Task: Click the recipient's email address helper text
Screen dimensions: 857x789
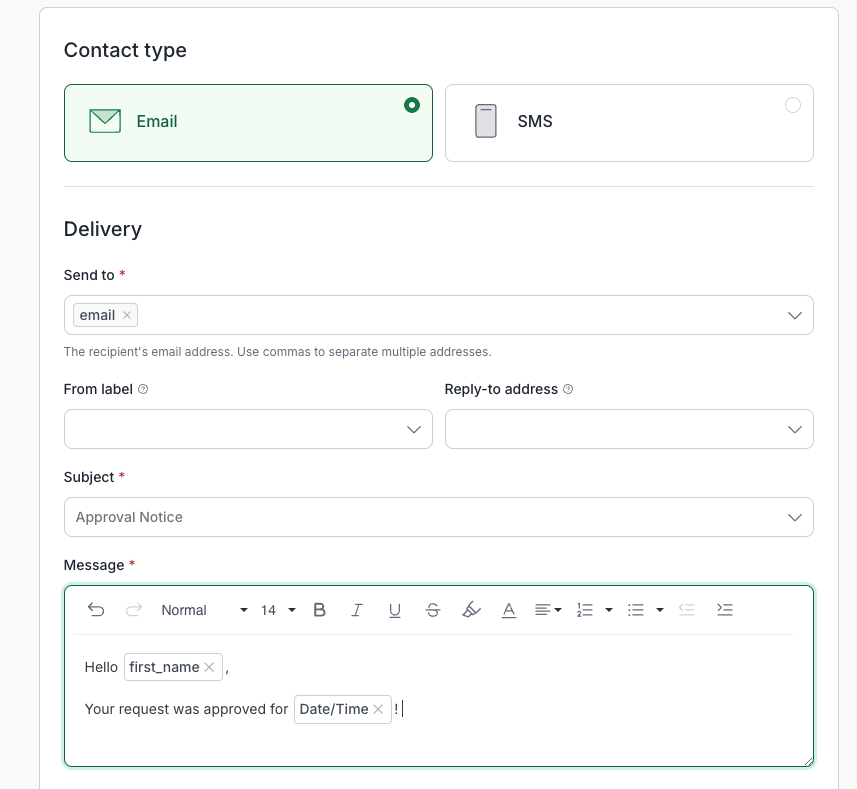Action: click(x=278, y=352)
